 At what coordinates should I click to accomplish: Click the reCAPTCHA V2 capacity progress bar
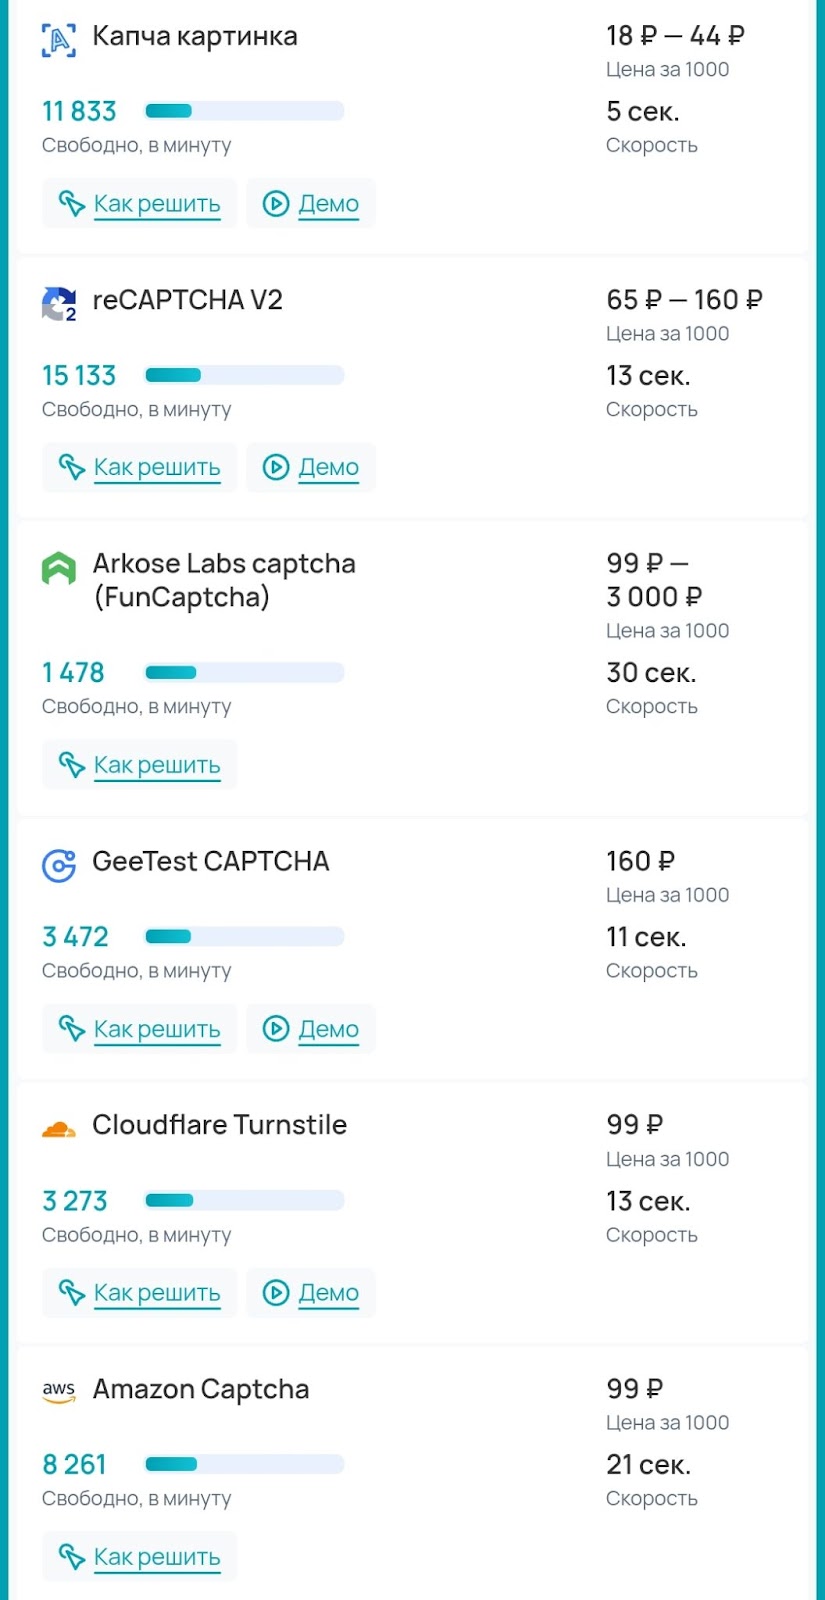point(244,375)
